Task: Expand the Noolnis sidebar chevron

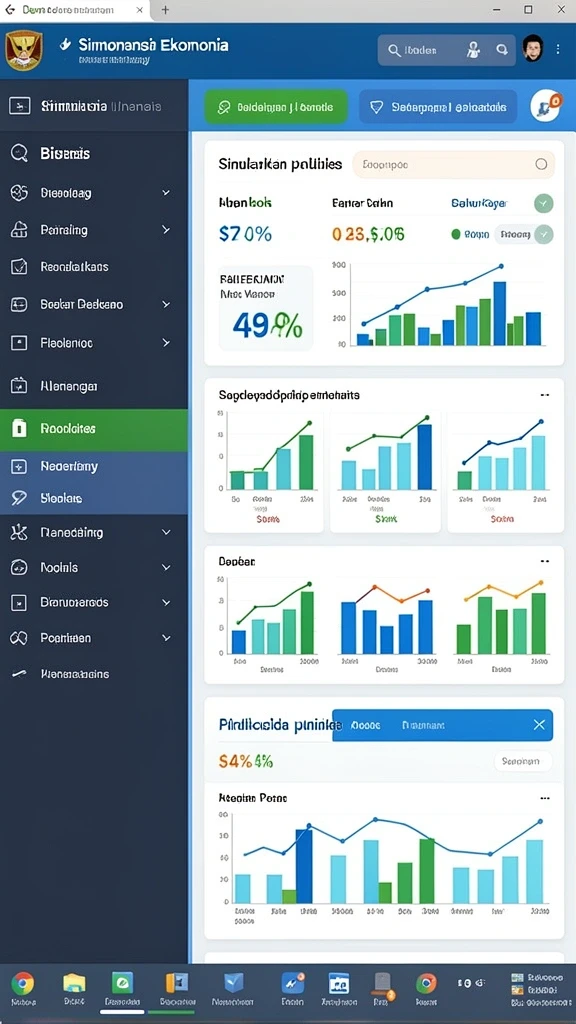Action: (166, 568)
